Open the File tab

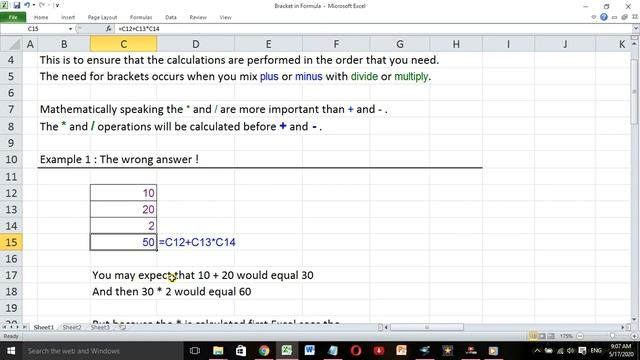click(13, 17)
